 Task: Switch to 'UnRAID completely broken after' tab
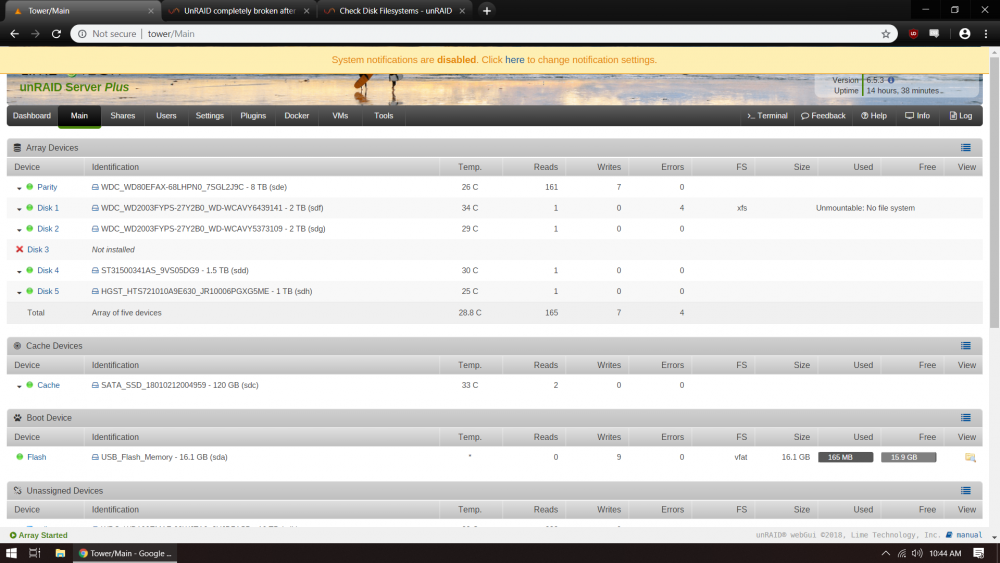tap(239, 11)
